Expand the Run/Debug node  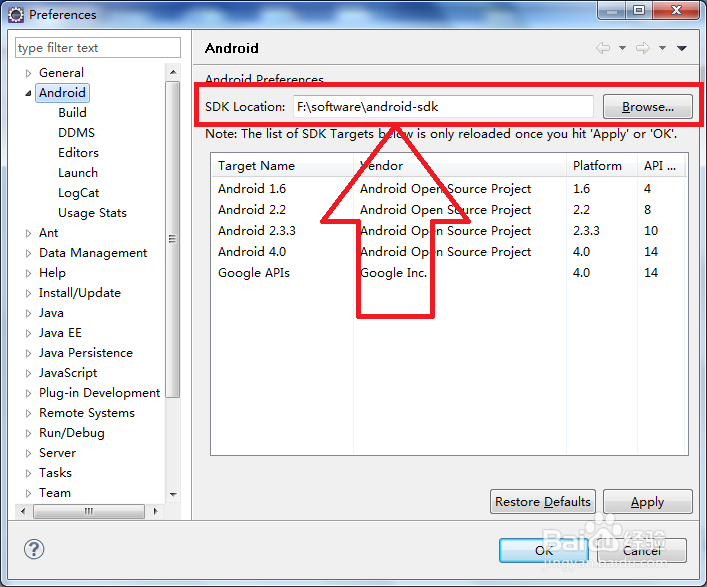point(28,433)
